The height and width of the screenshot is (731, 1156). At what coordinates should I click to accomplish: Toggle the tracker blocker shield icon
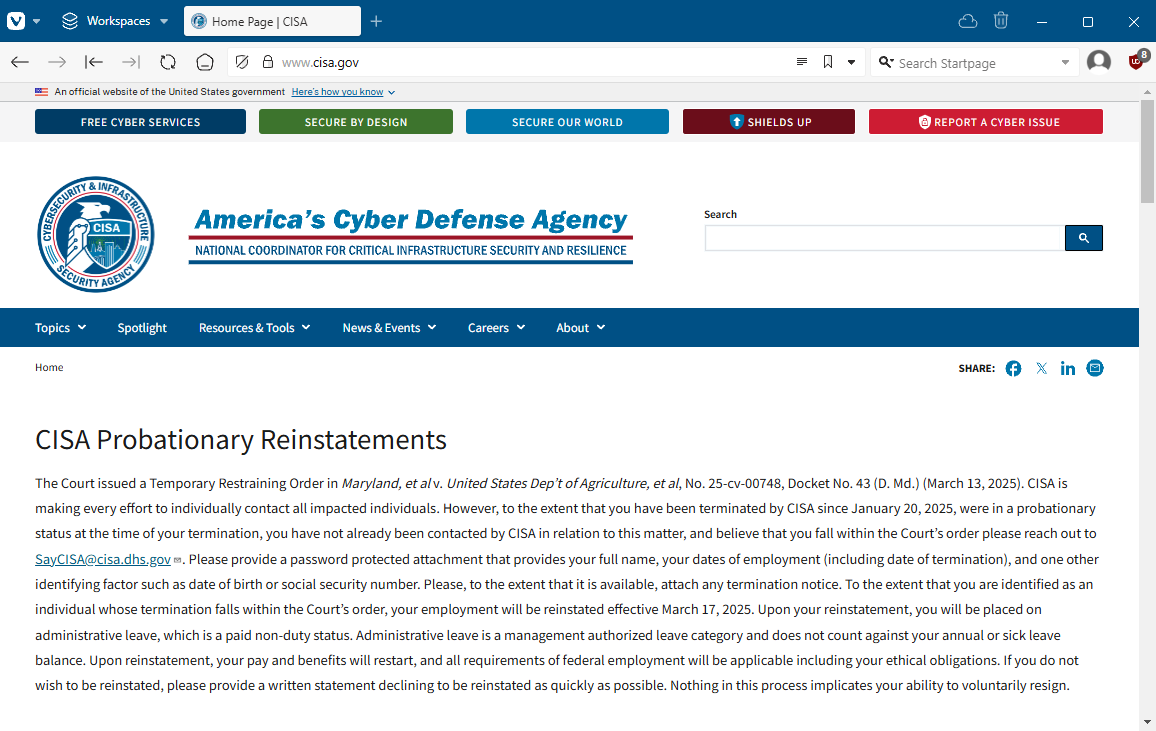pos(242,63)
